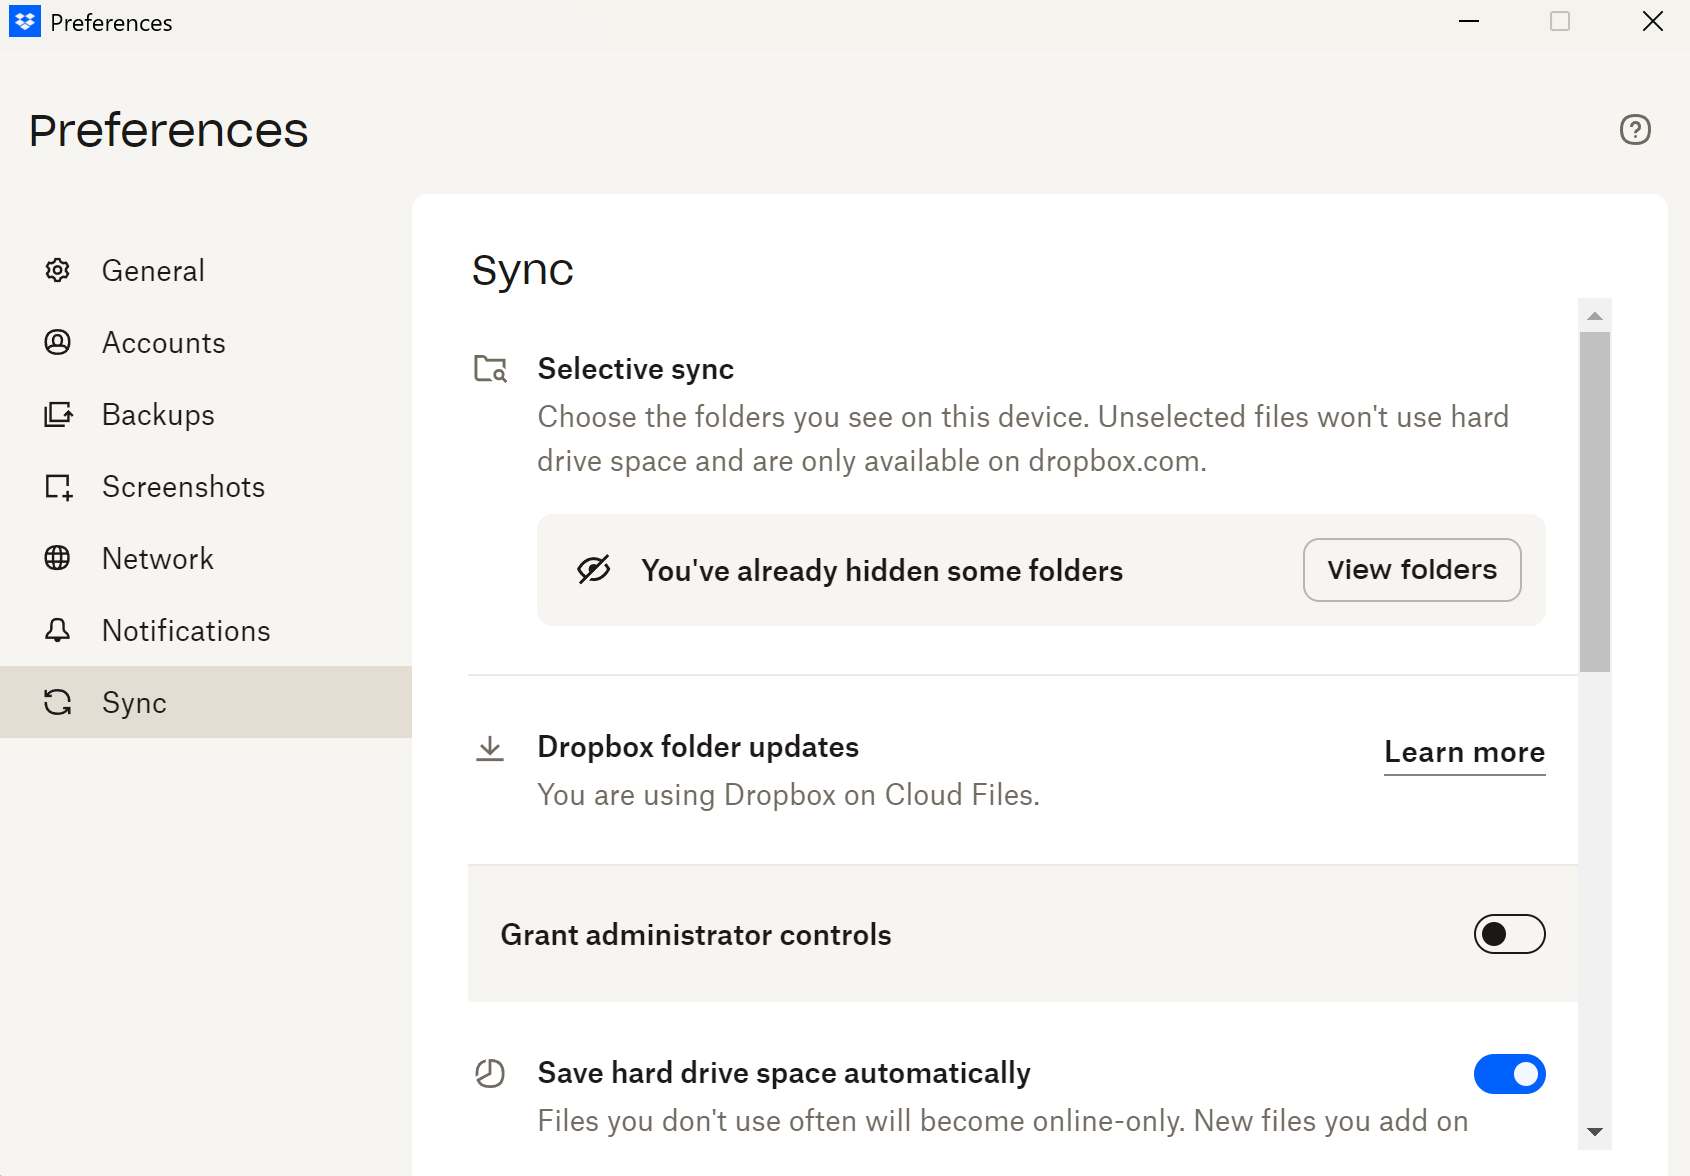Go to the Backups section
This screenshot has height=1176, width=1690.
(x=206, y=414)
